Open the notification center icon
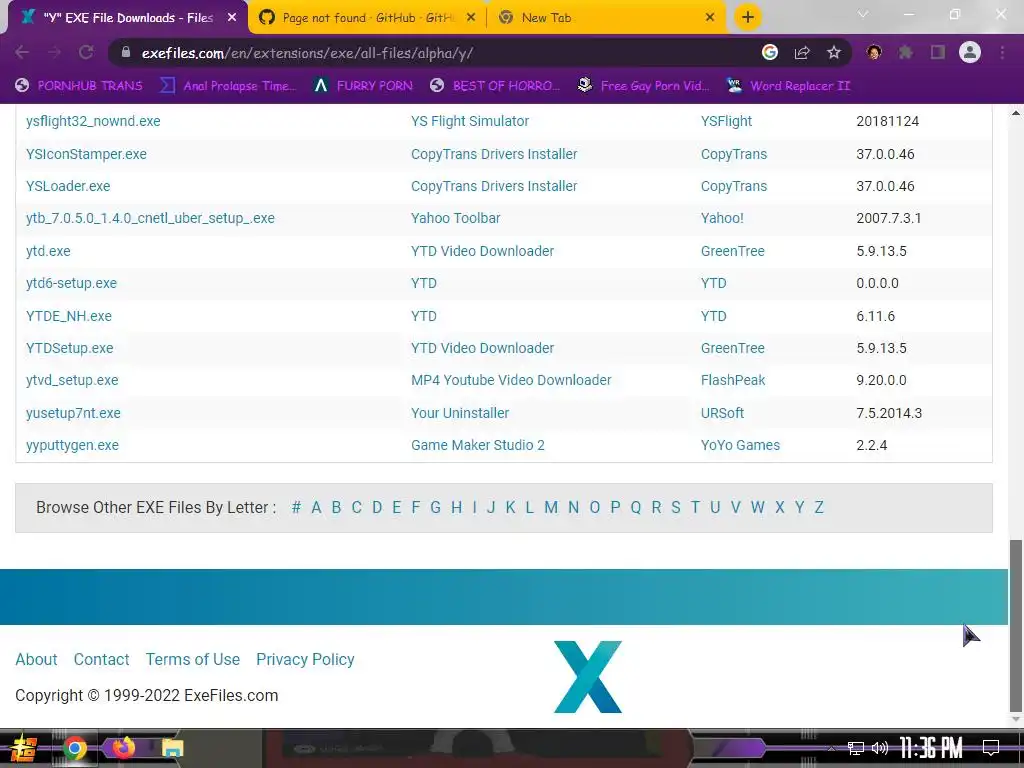 (991, 748)
